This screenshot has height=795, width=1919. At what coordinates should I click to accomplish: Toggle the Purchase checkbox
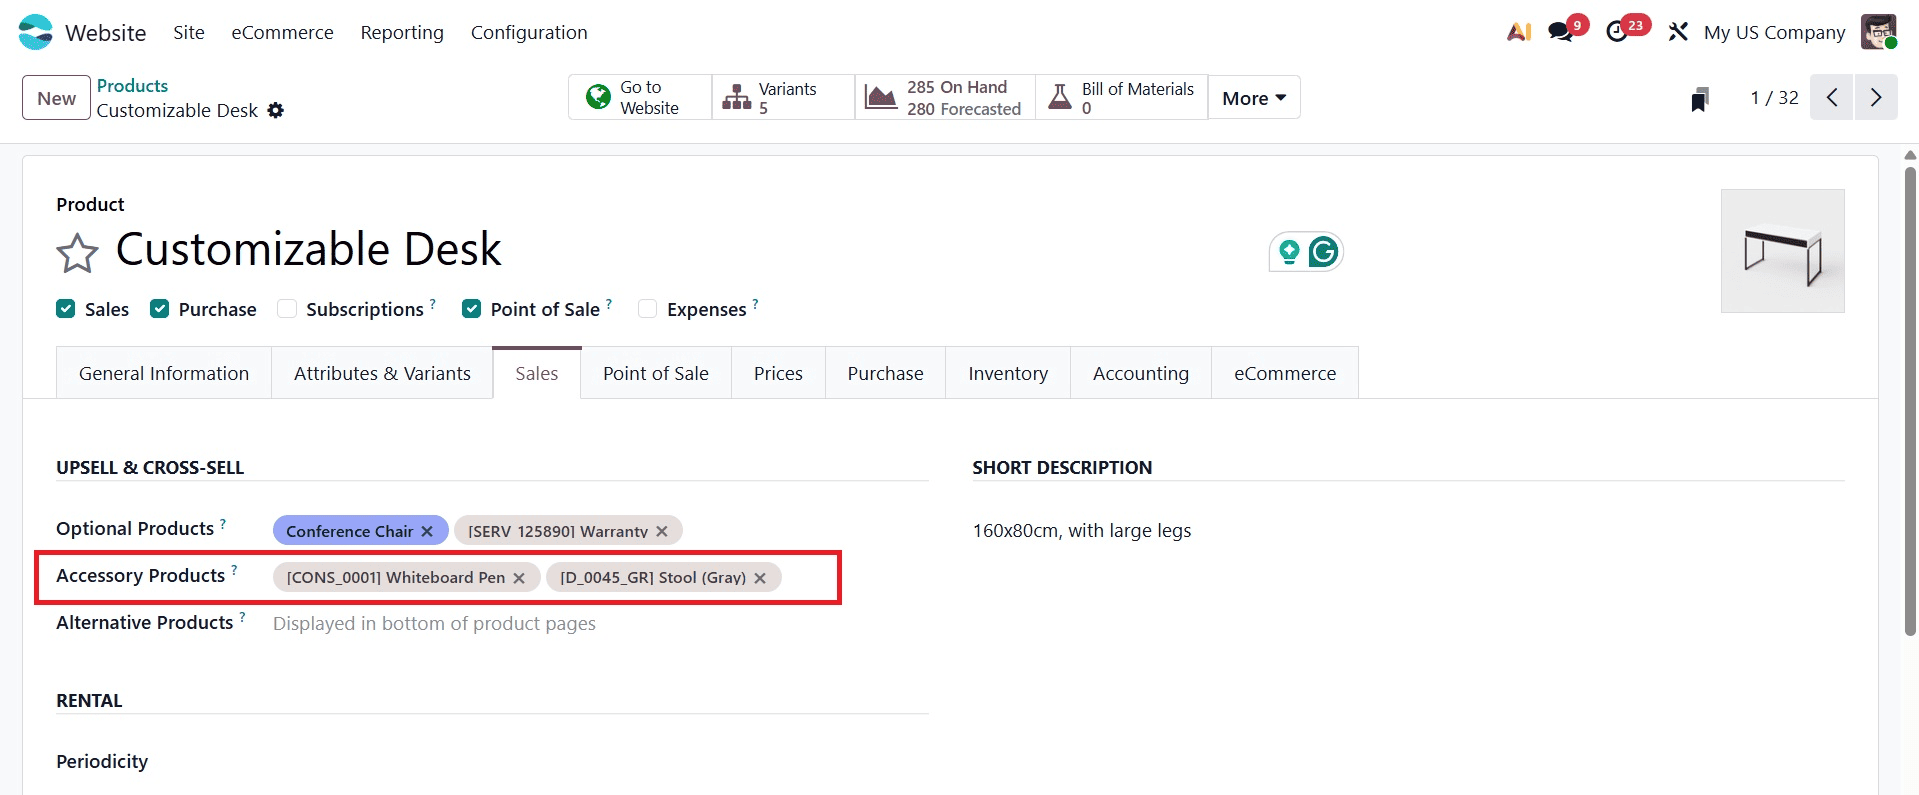pos(159,309)
